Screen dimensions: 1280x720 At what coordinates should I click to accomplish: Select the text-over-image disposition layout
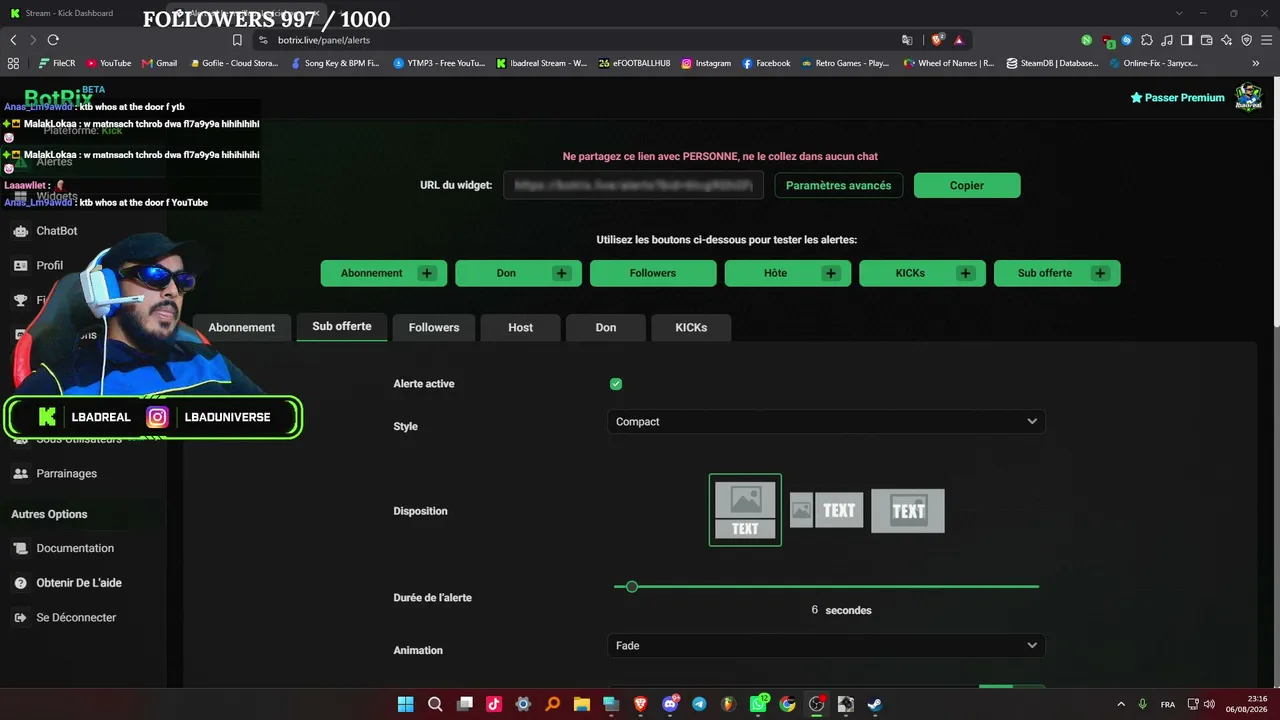(908, 510)
